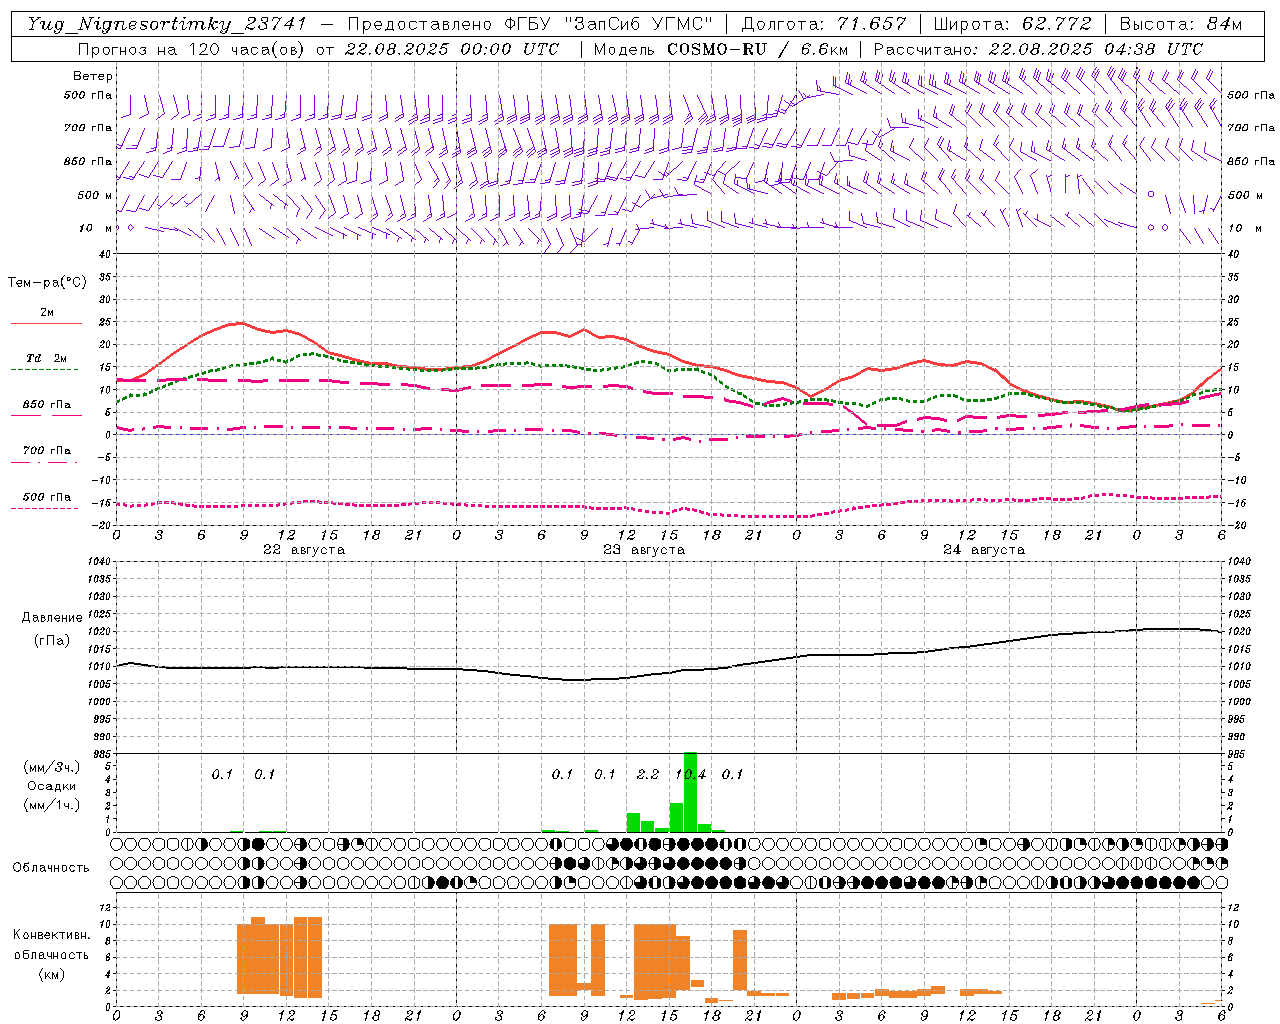The width and height of the screenshot is (1280, 1024).
Task: Click the Ветер panel label
Action: [93, 76]
